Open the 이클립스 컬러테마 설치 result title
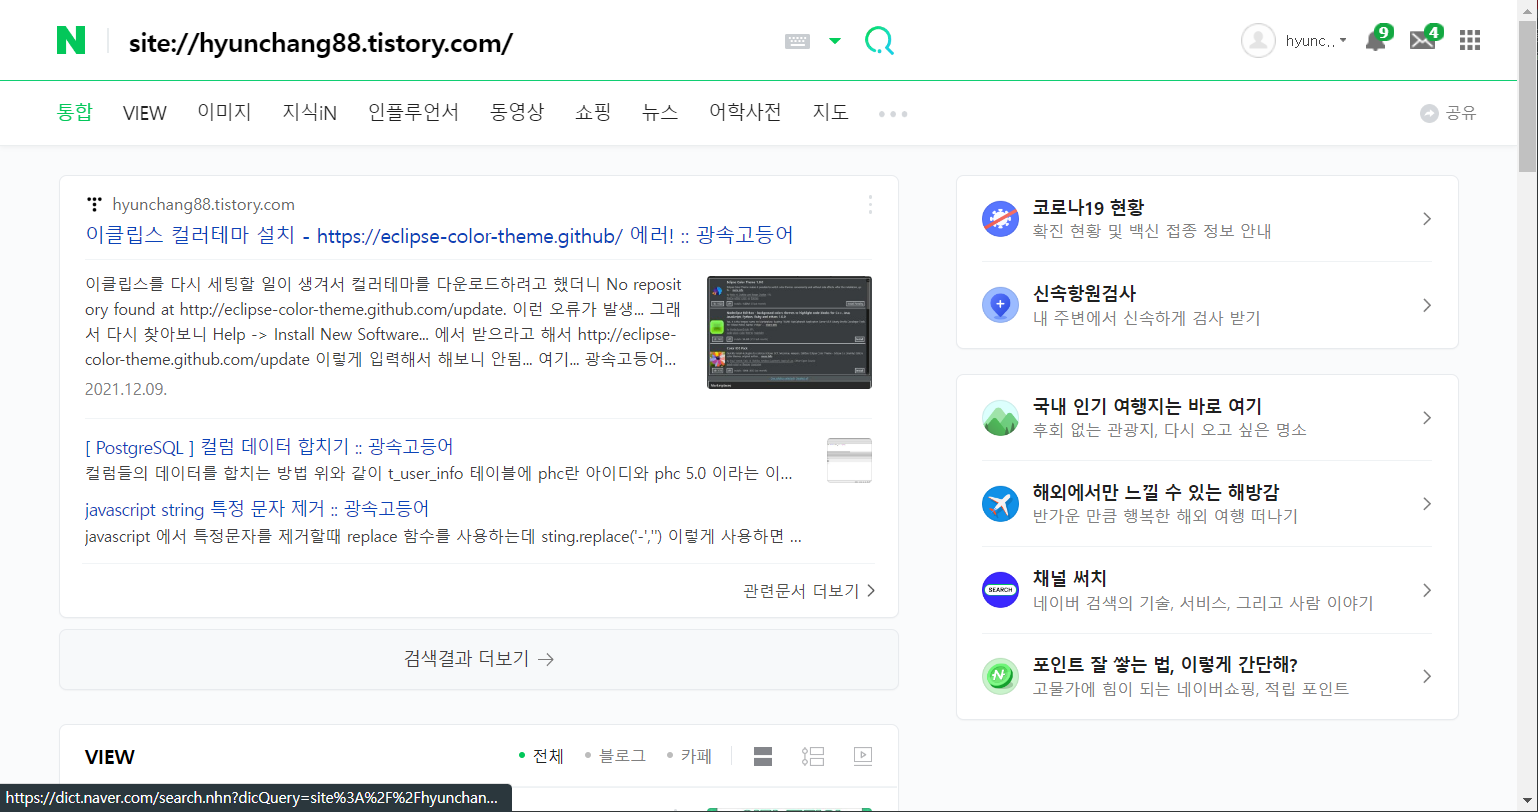Viewport: 1538px width, 812px height. (x=440, y=235)
